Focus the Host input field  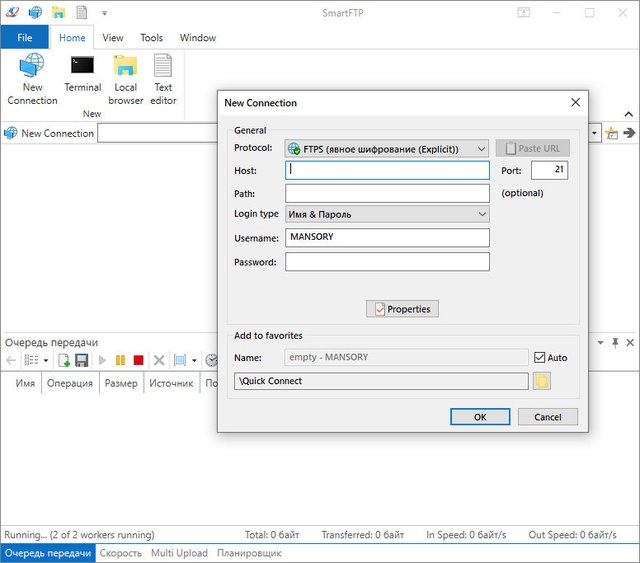point(387,170)
